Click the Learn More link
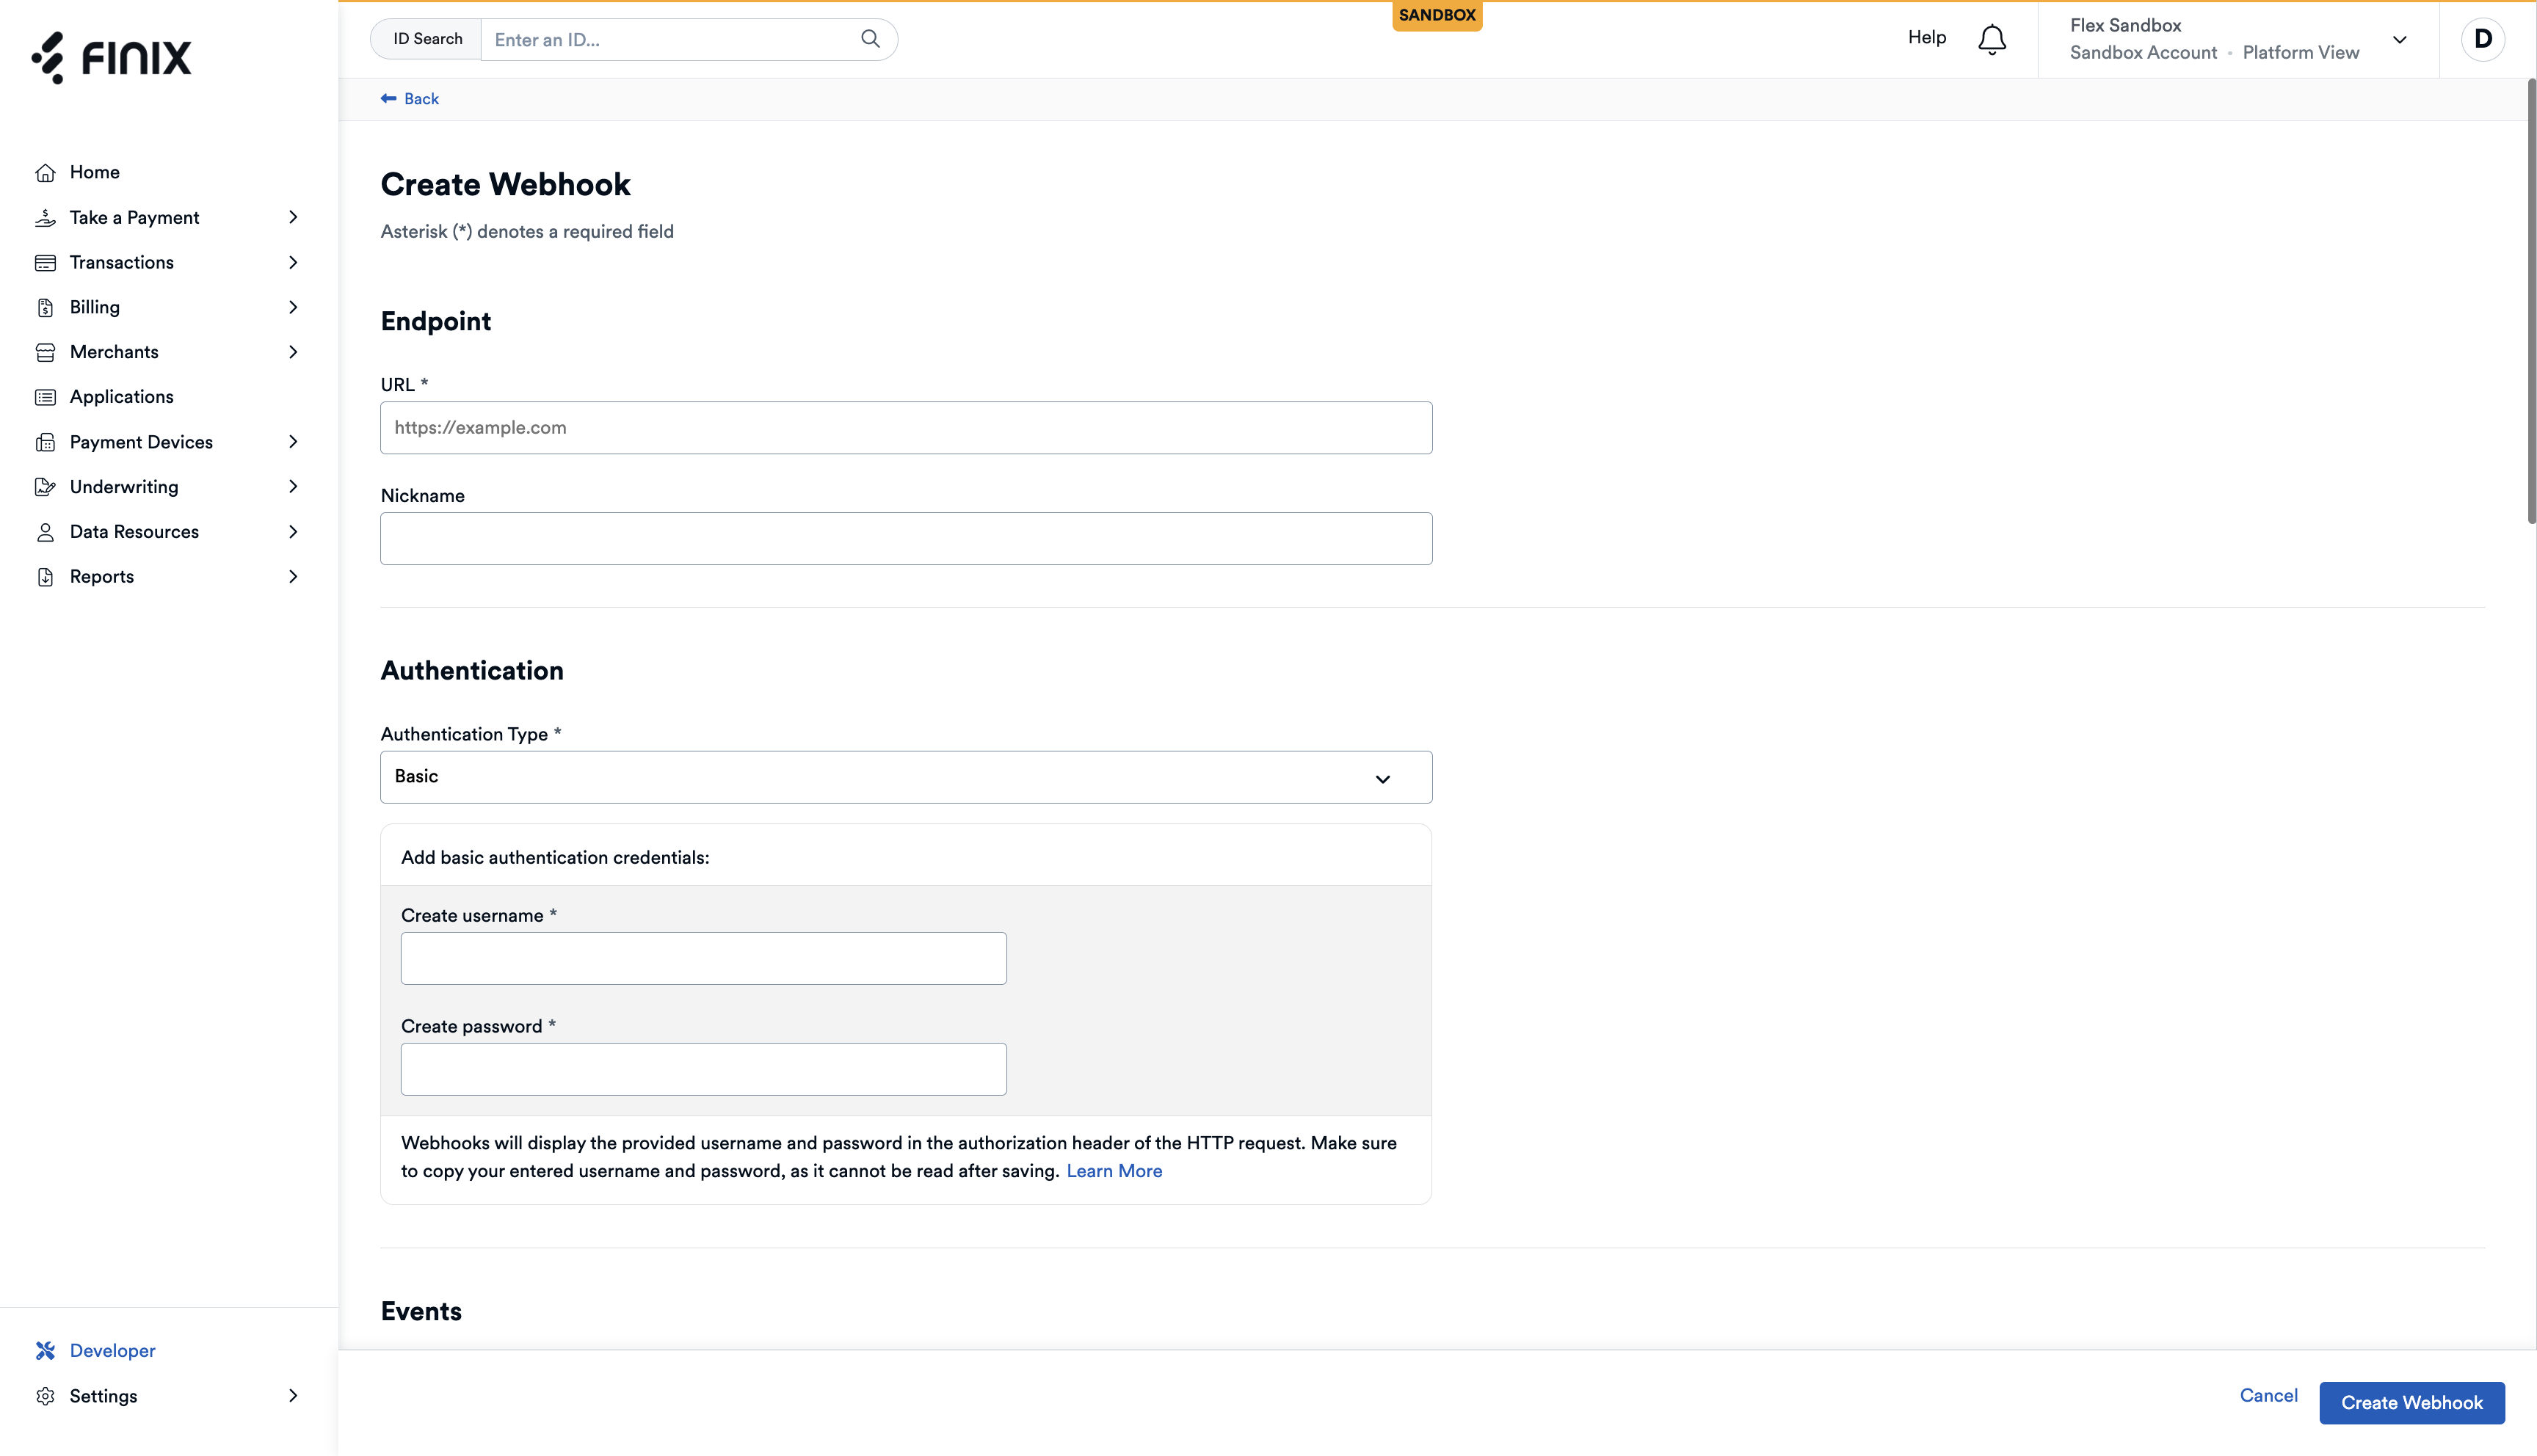Image resolution: width=2537 pixels, height=1456 pixels. (1114, 1171)
